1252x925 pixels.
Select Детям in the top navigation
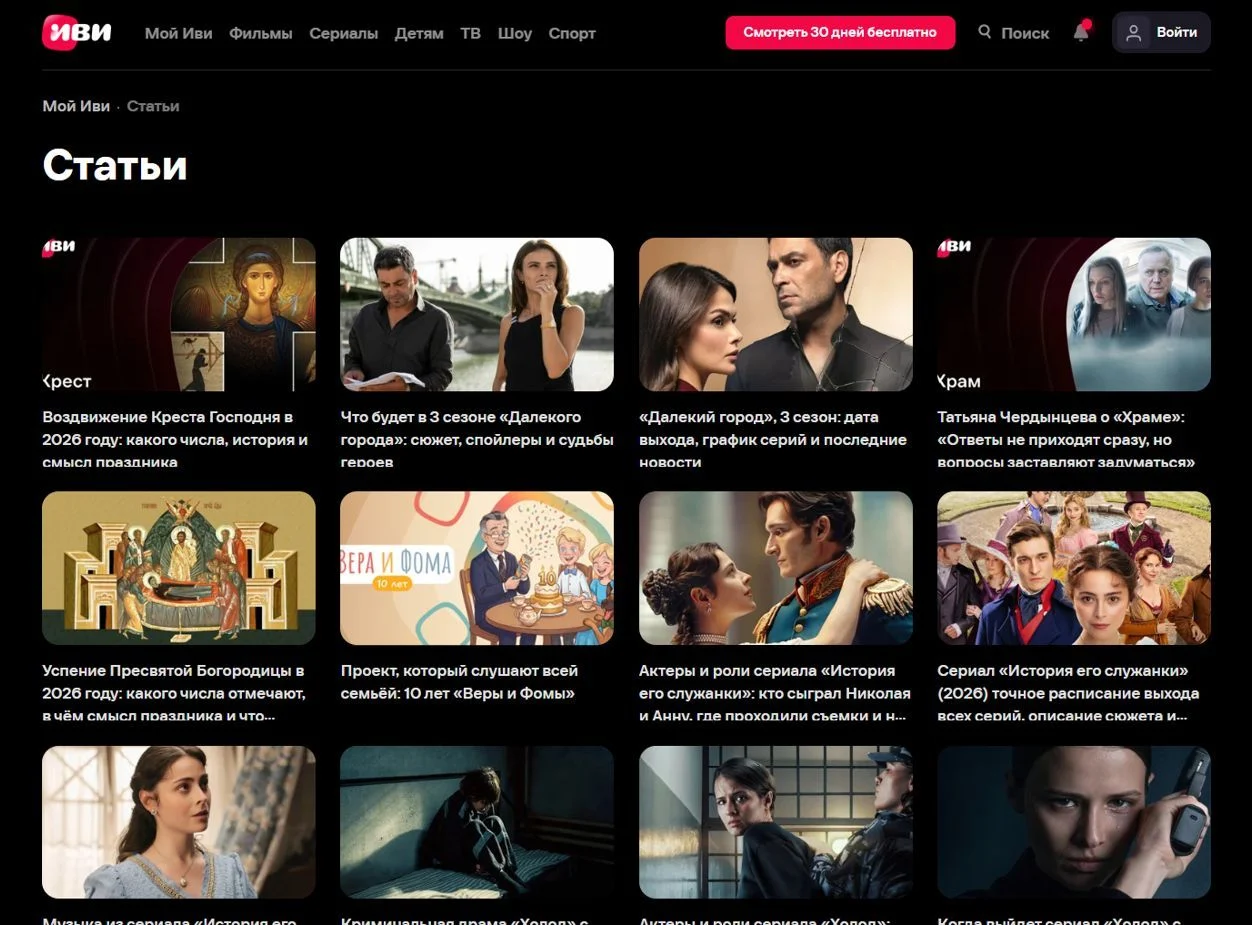(x=419, y=33)
